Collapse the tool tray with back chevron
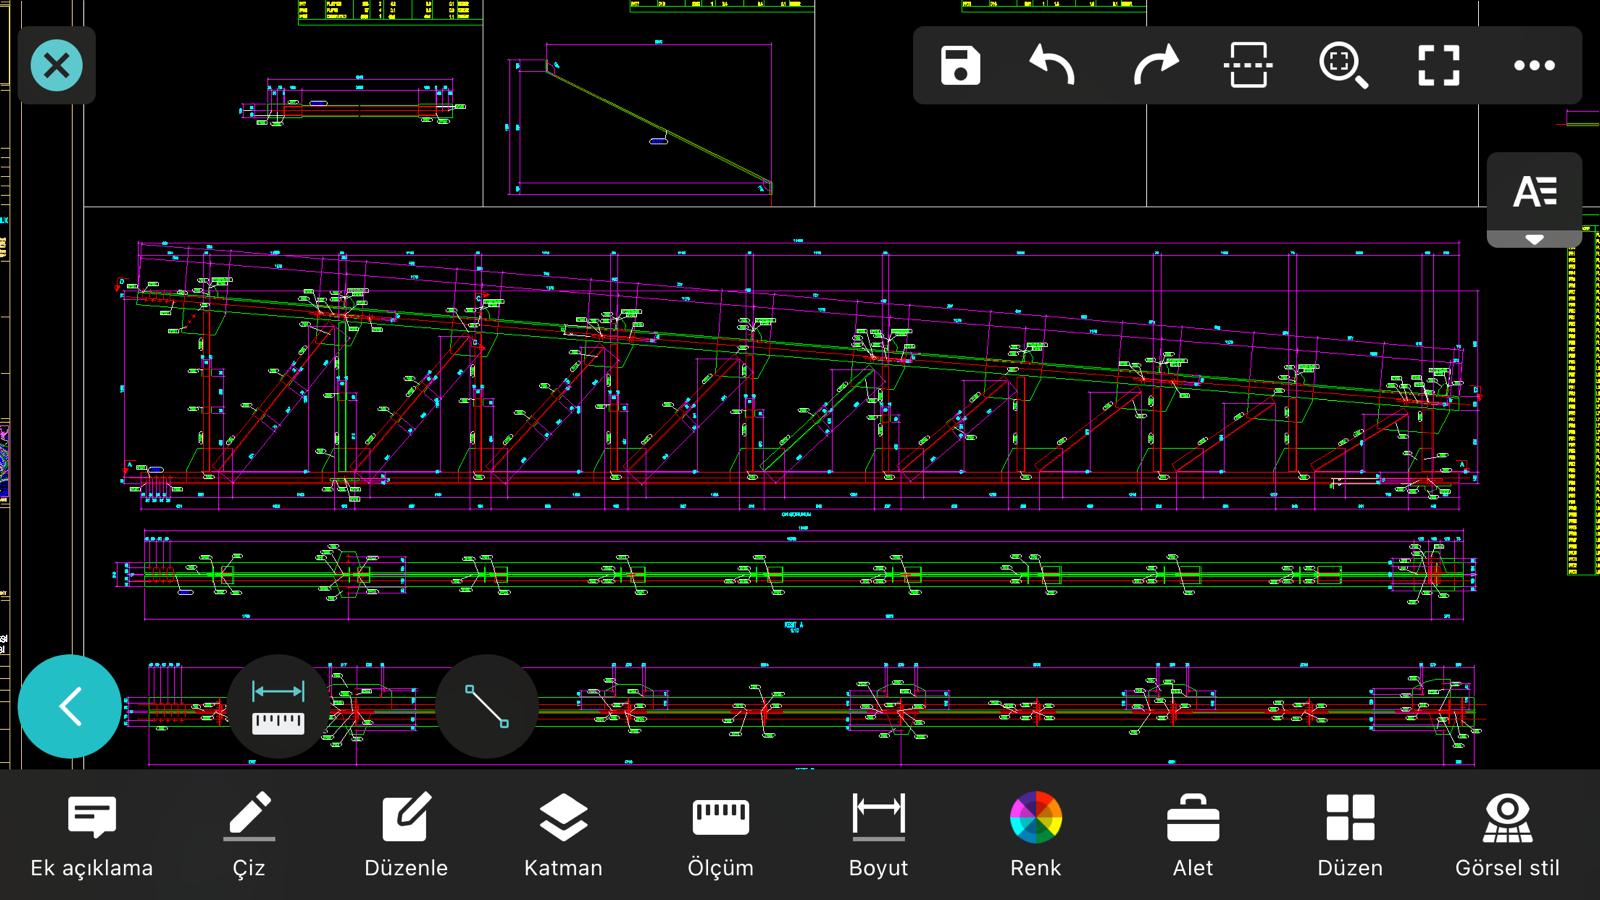The height and width of the screenshot is (900, 1600). (x=70, y=706)
